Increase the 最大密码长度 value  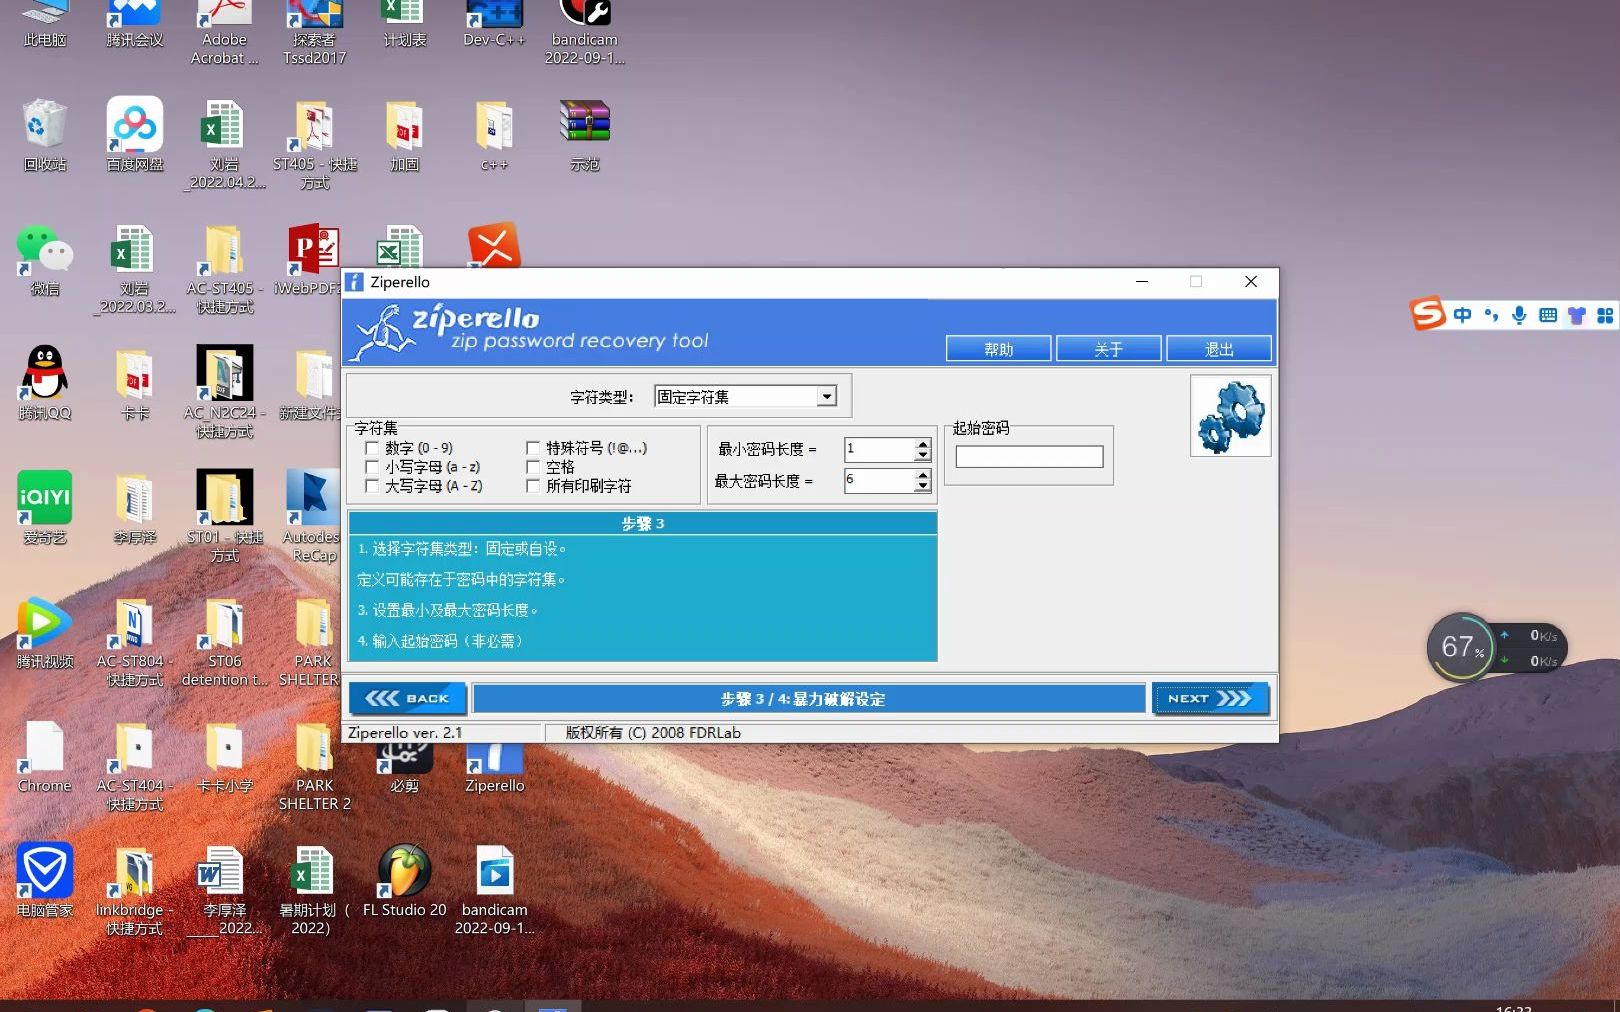point(922,475)
